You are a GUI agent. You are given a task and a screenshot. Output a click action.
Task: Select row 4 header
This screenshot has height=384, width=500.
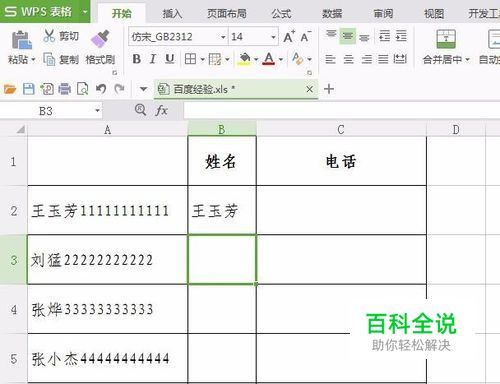click(13, 310)
